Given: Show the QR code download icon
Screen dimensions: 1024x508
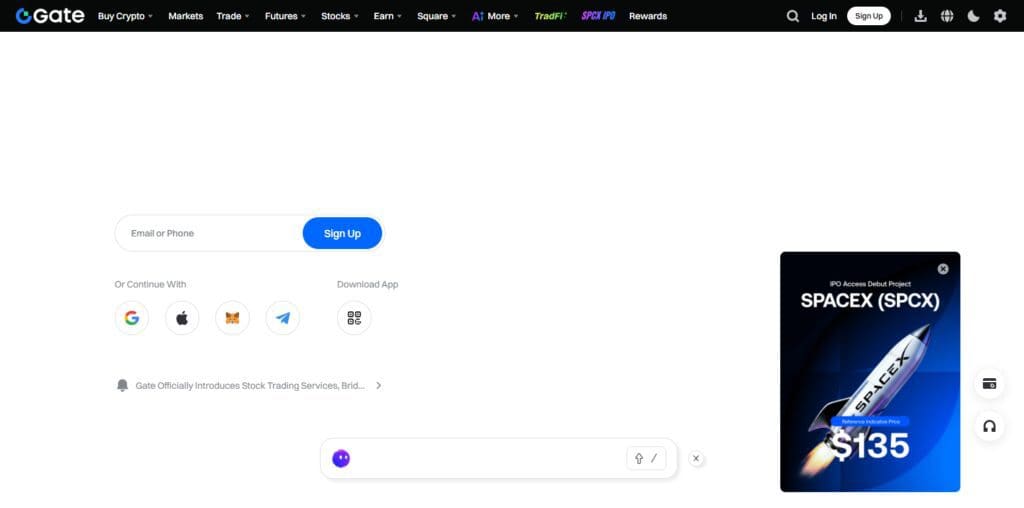Looking at the screenshot, I should coord(354,318).
